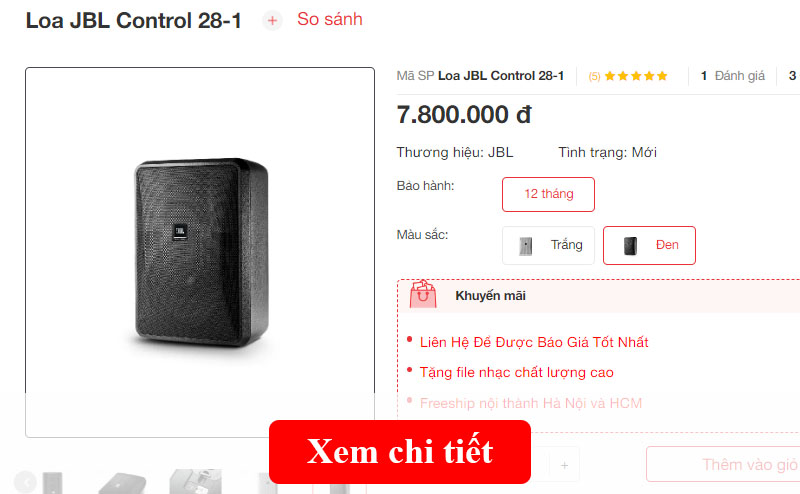The width and height of the screenshot is (800, 494).
Task: Click the plus icon beside So sánh
Action: [x=272, y=20]
